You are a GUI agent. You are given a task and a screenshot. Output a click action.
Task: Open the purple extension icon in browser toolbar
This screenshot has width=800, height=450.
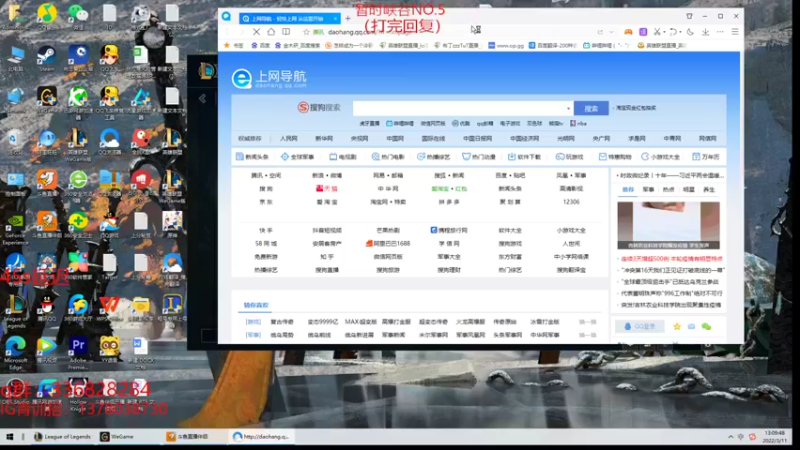click(643, 32)
